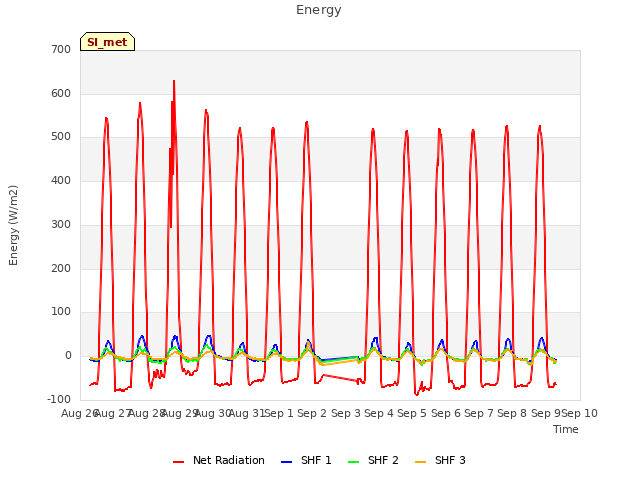640x480 pixels.
Task: Click the SI_met annotation label
Action: pyautogui.click(x=107, y=42)
